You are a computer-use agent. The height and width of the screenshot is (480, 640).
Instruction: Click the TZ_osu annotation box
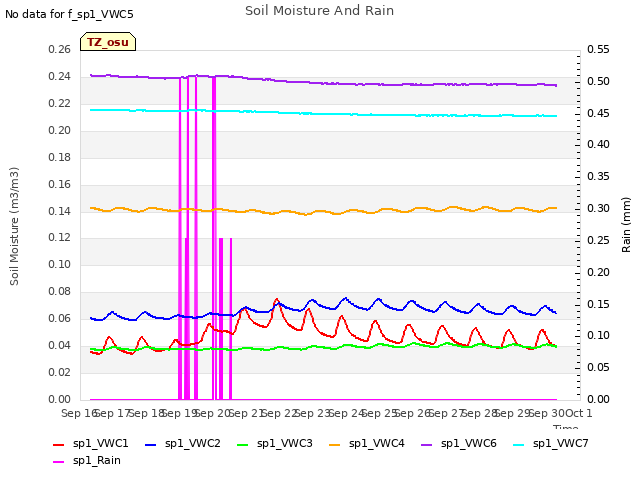[108, 42]
